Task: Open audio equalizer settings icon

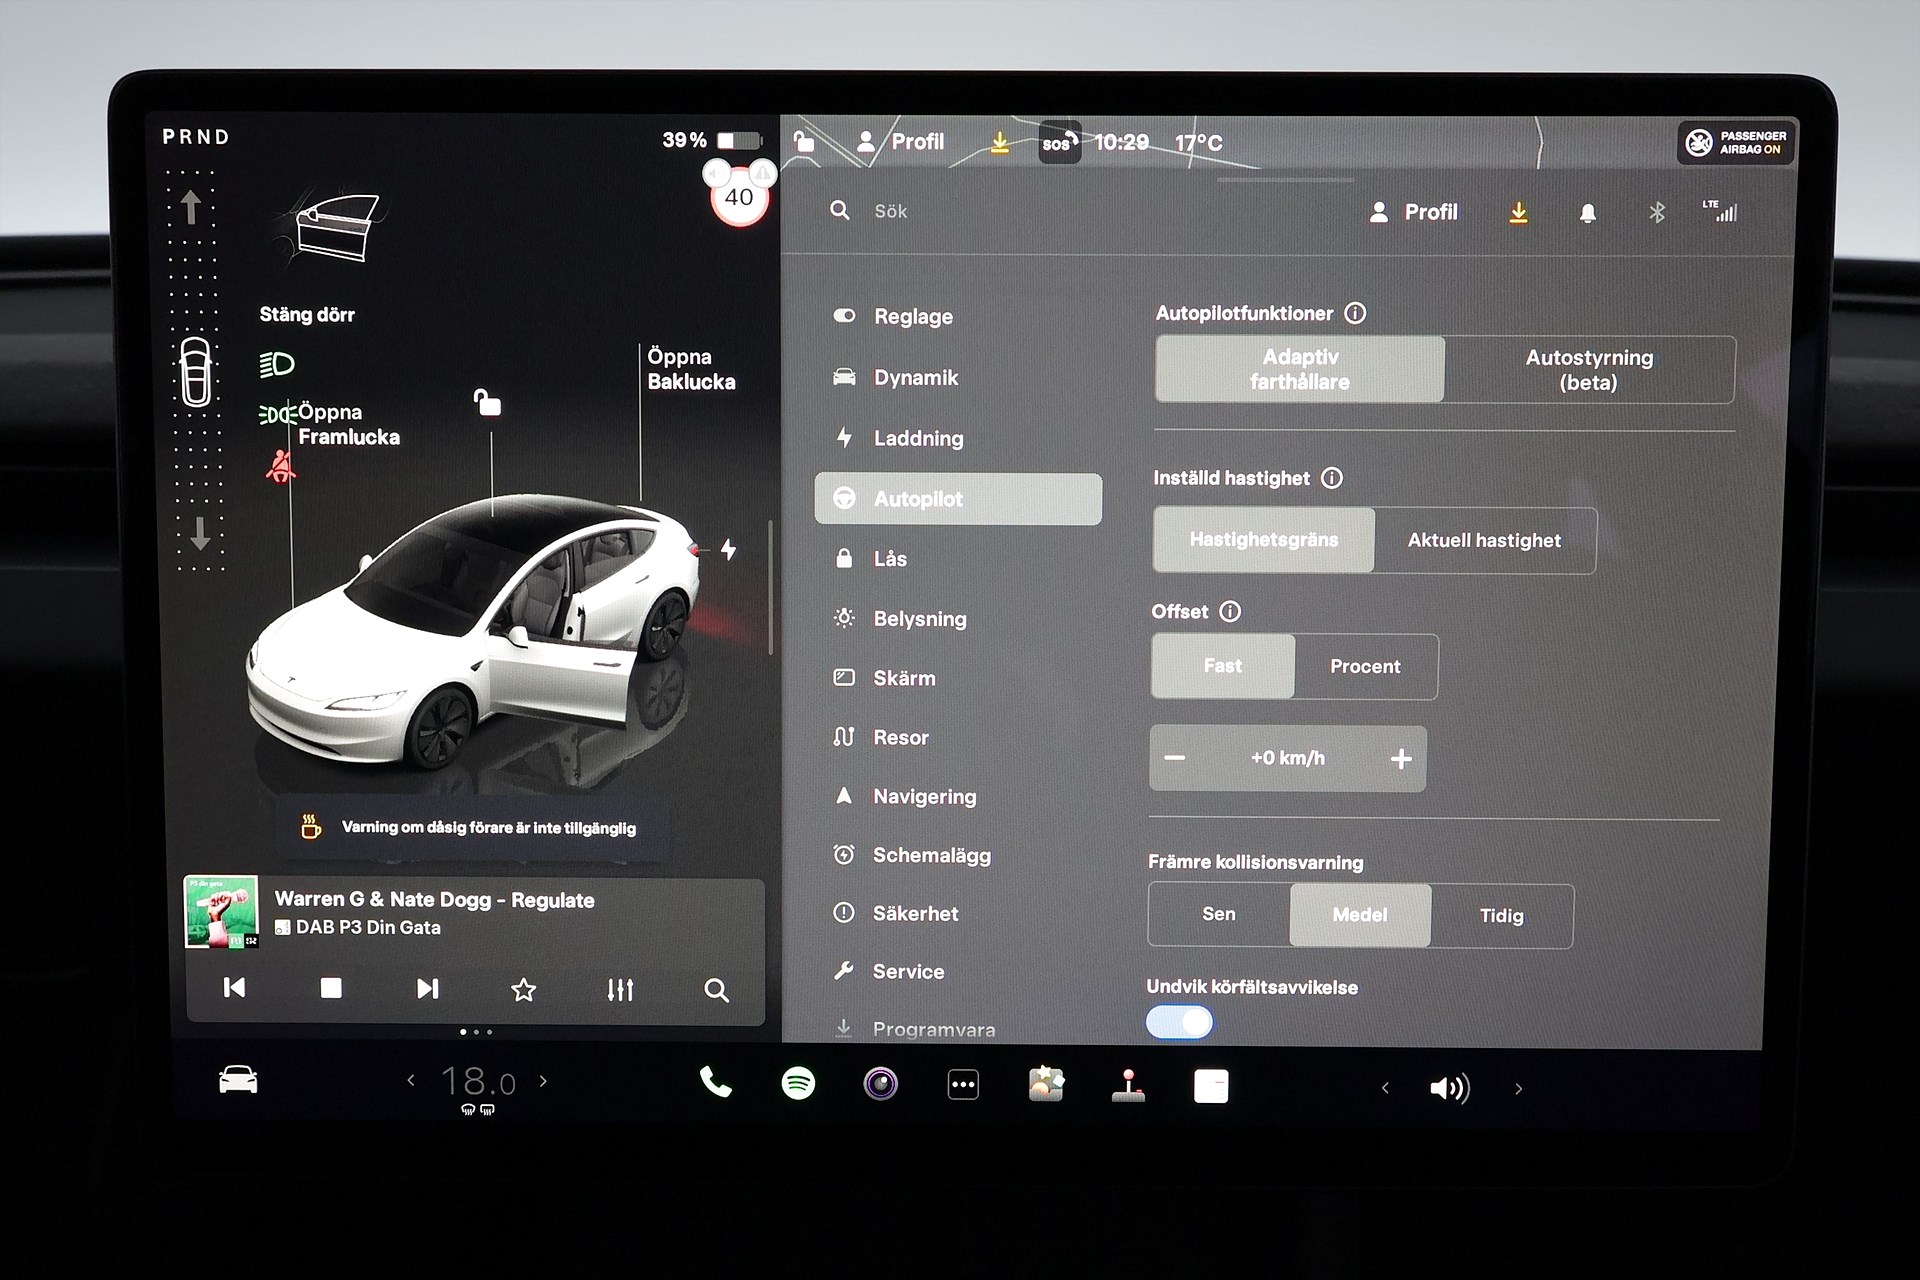Action: [x=620, y=990]
